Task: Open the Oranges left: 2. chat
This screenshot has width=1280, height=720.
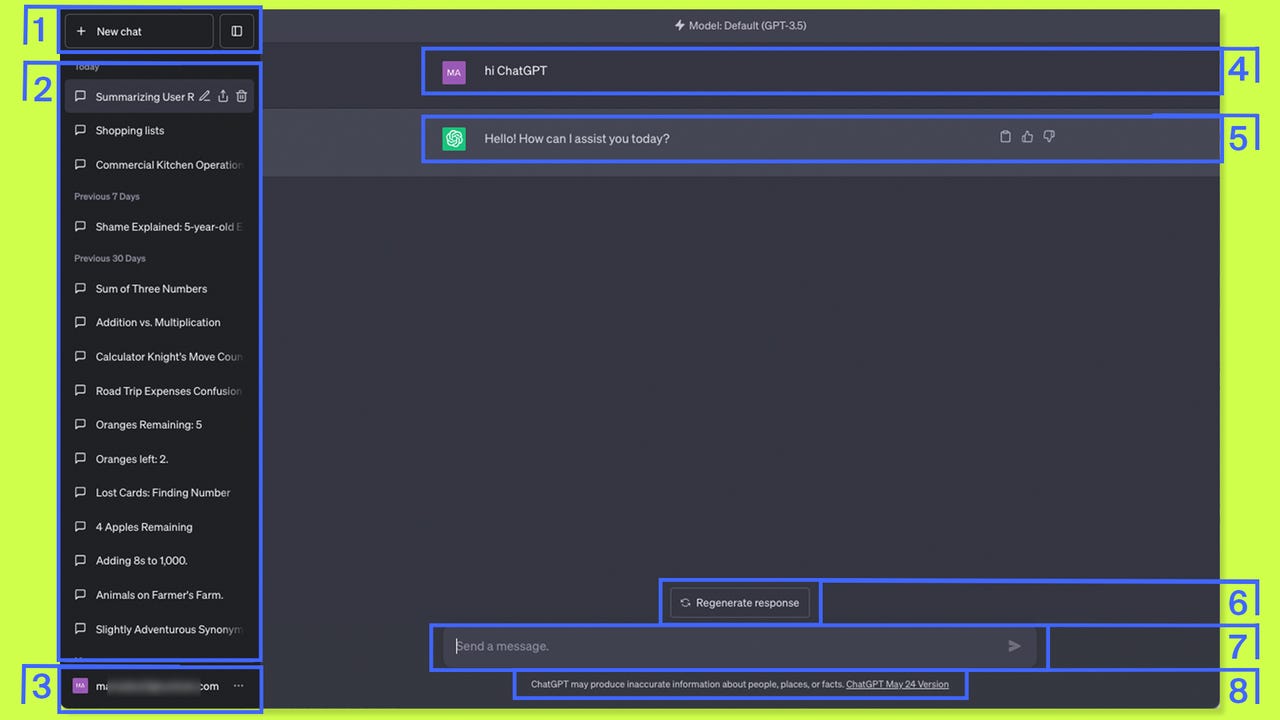Action: coord(159,459)
